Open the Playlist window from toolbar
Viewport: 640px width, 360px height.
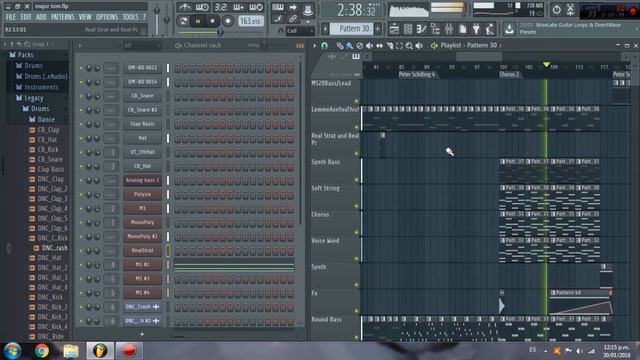tap(394, 29)
